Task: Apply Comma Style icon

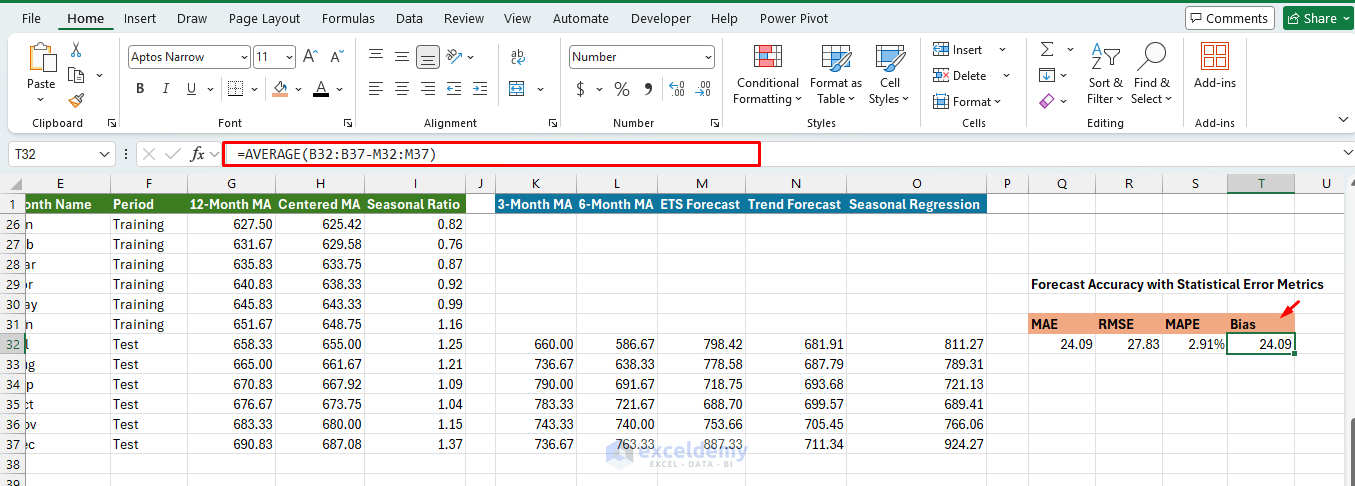Action: click(x=647, y=89)
